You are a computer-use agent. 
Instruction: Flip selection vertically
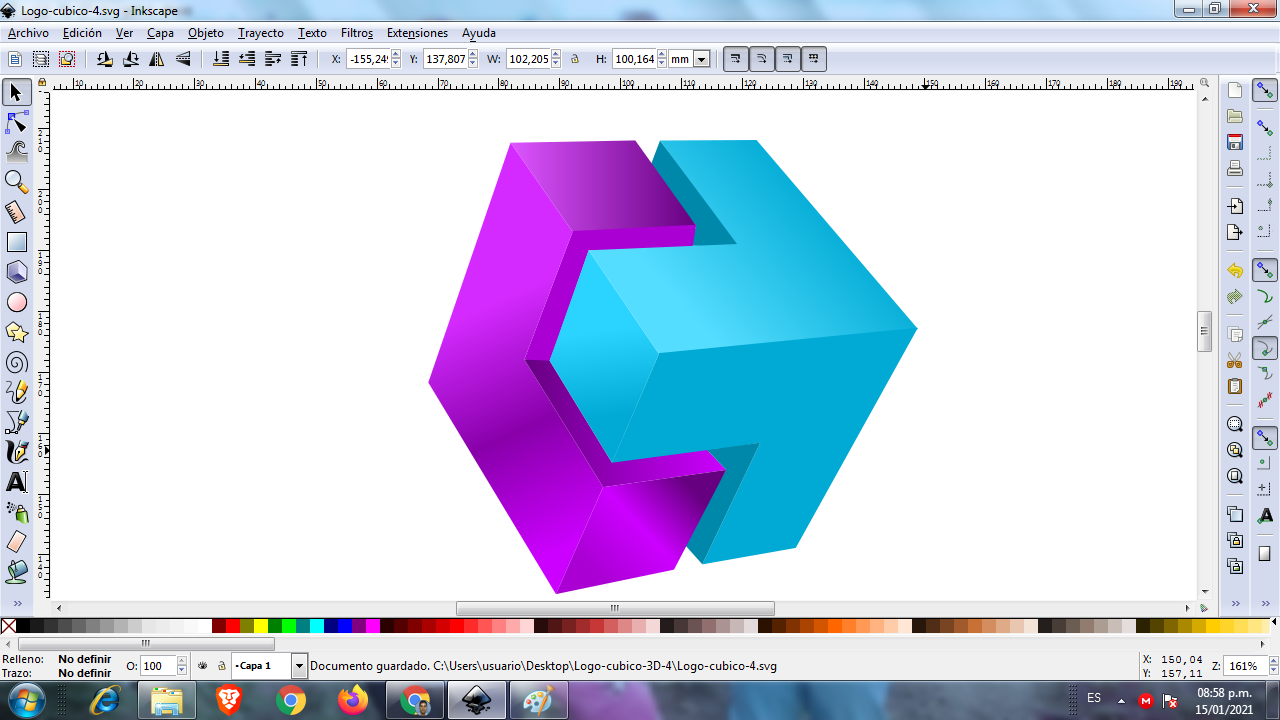(x=183, y=59)
